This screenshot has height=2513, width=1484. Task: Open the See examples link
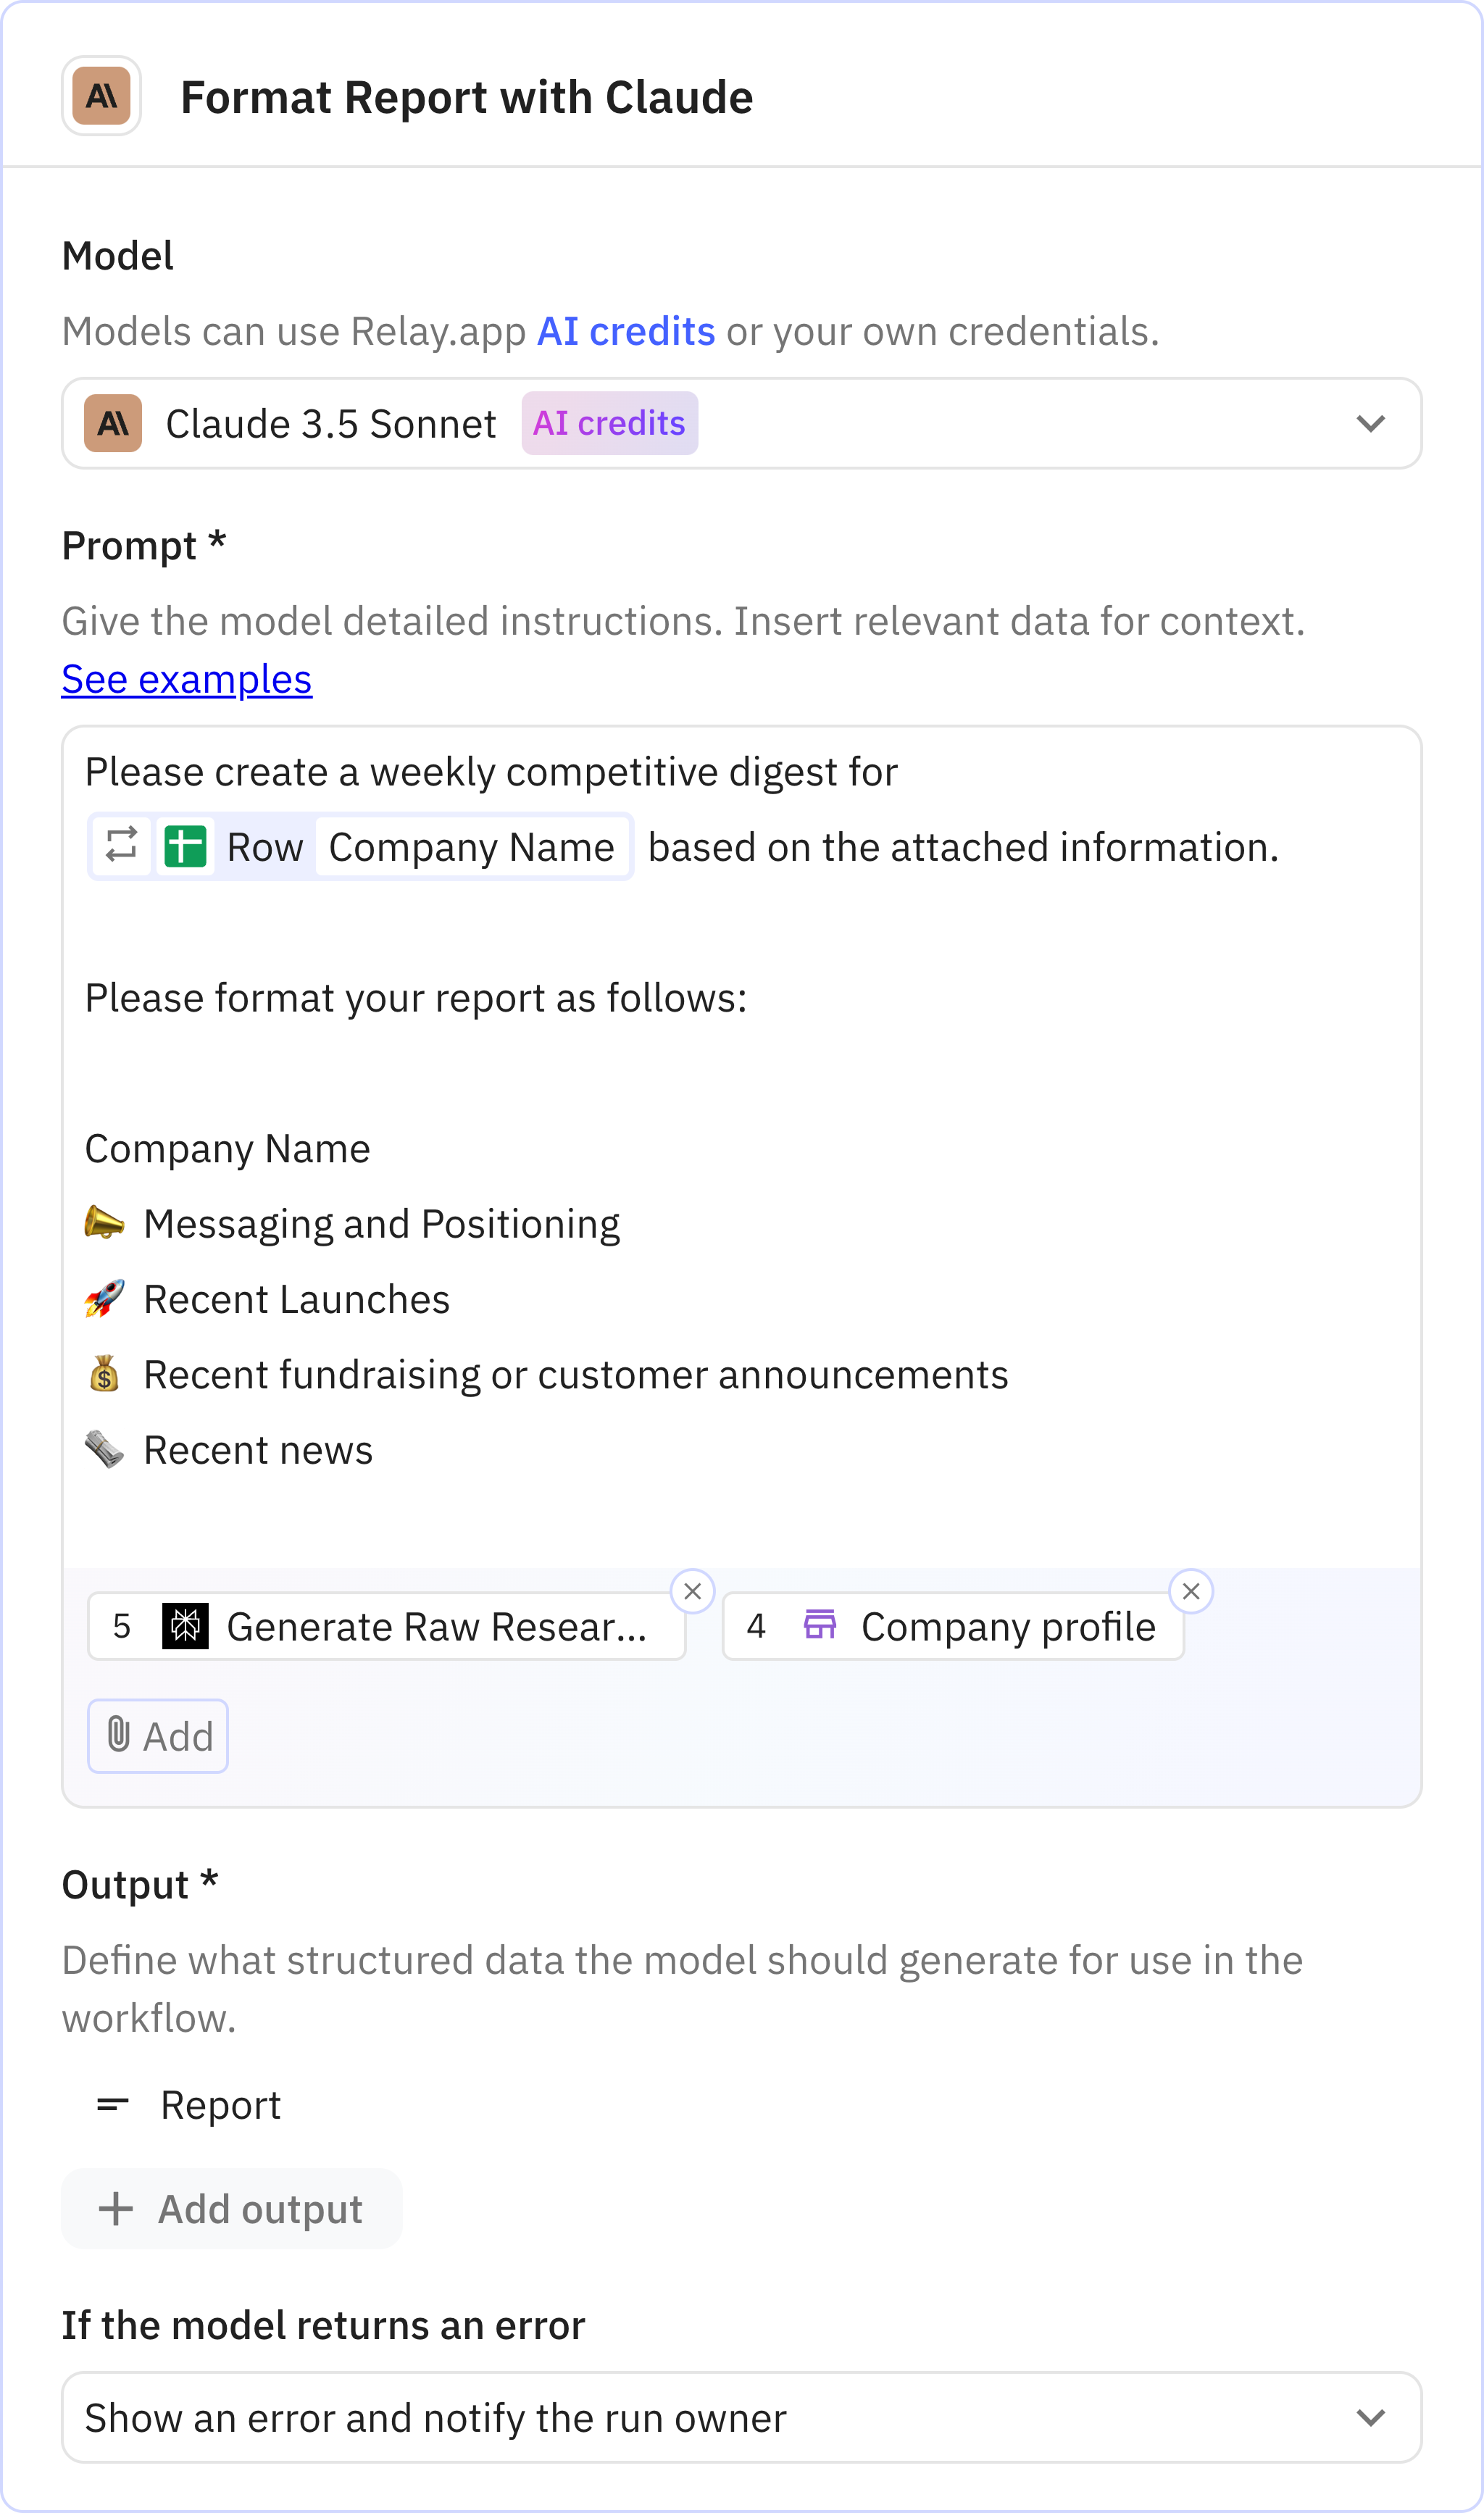(187, 680)
